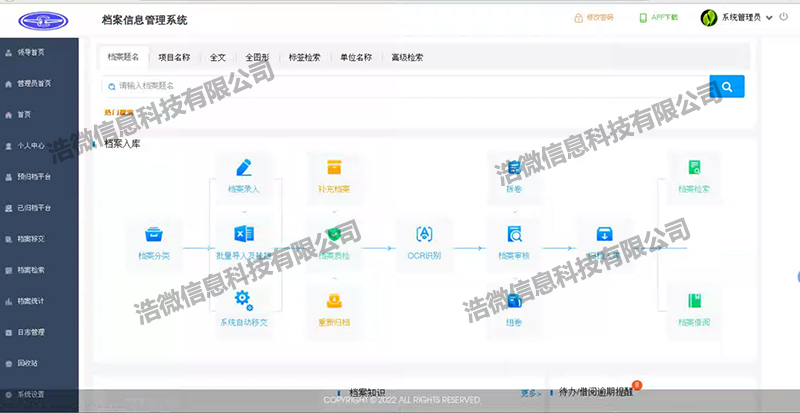Open the 档案质检 shield icon
The width and height of the screenshot is (800, 413).
pyautogui.click(x=334, y=234)
